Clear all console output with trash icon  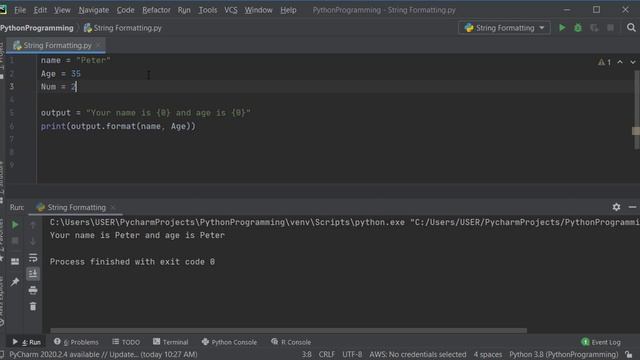[x=33, y=307]
